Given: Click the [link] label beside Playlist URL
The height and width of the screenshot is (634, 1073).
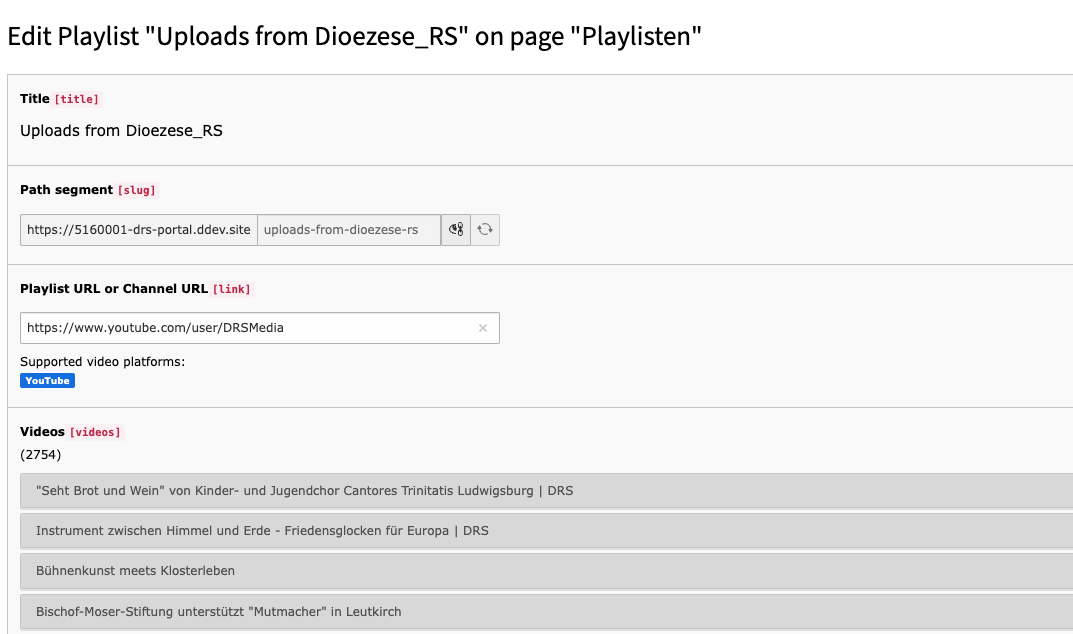Looking at the screenshot, I should [230, 289].
